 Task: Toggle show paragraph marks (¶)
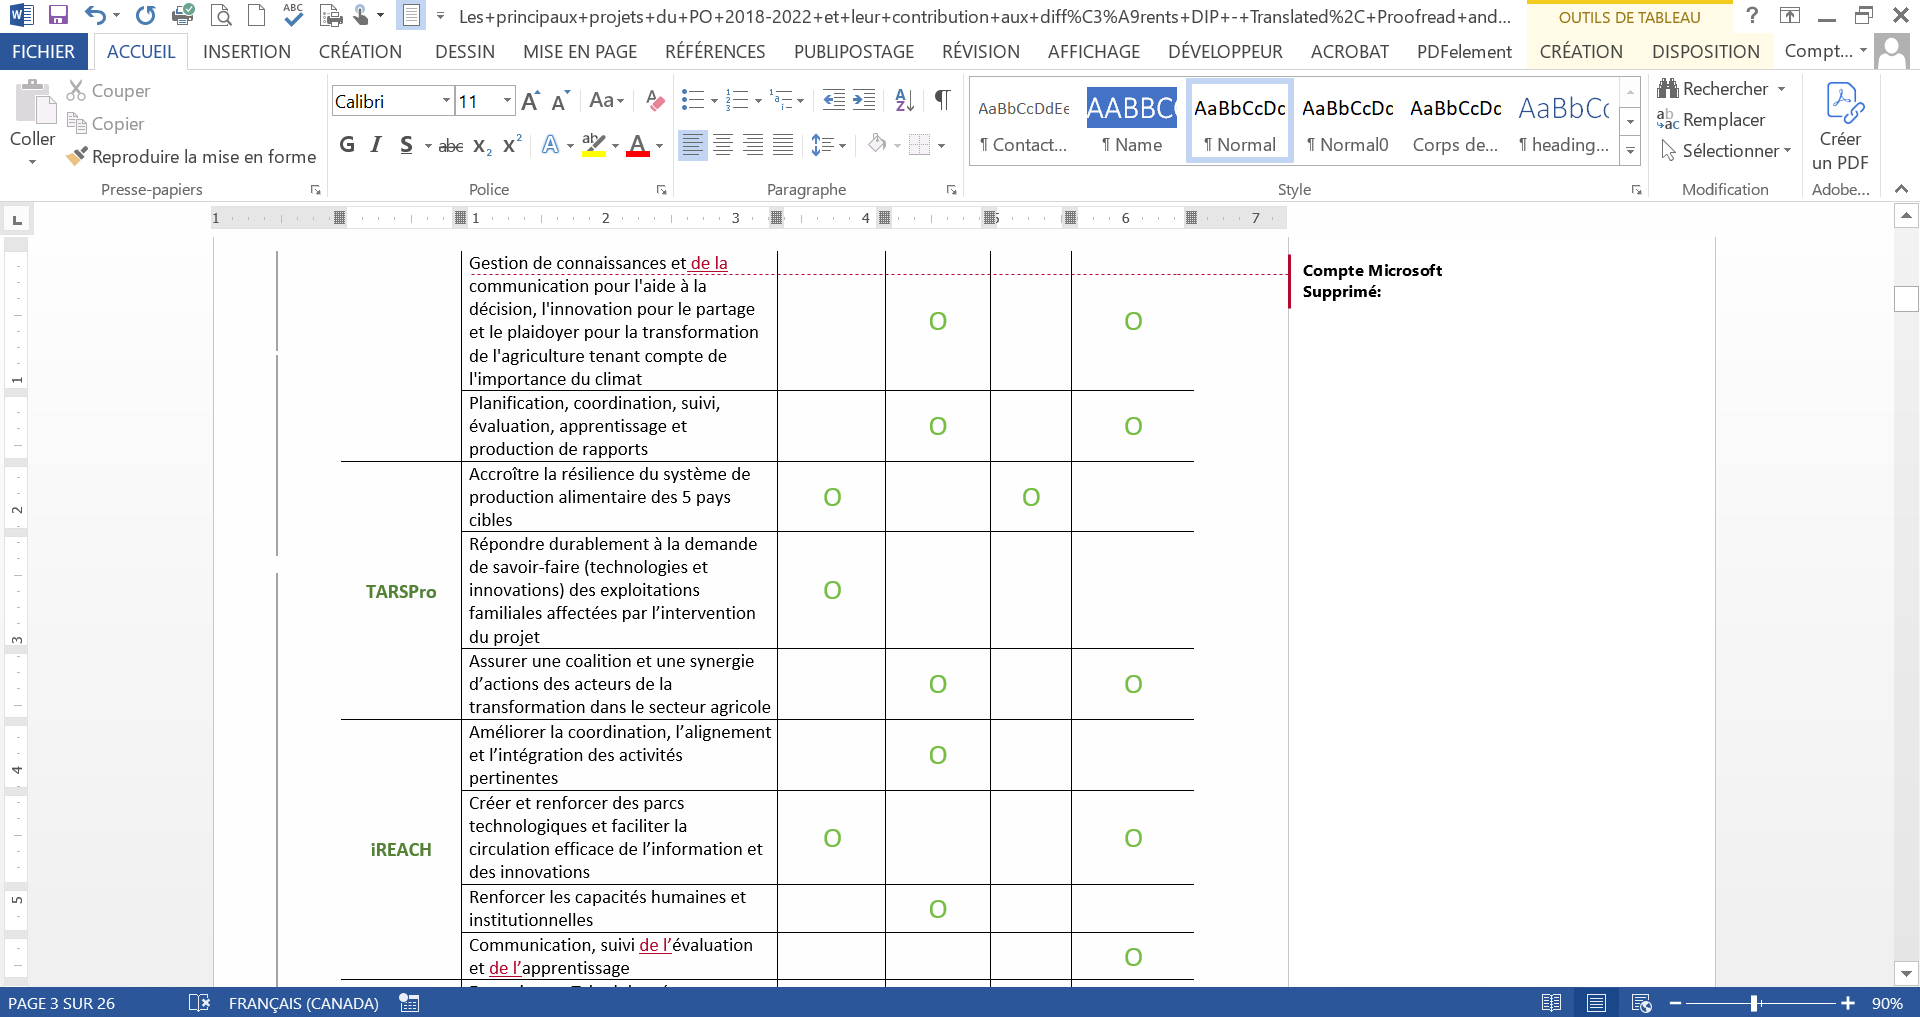coord(942,100)
